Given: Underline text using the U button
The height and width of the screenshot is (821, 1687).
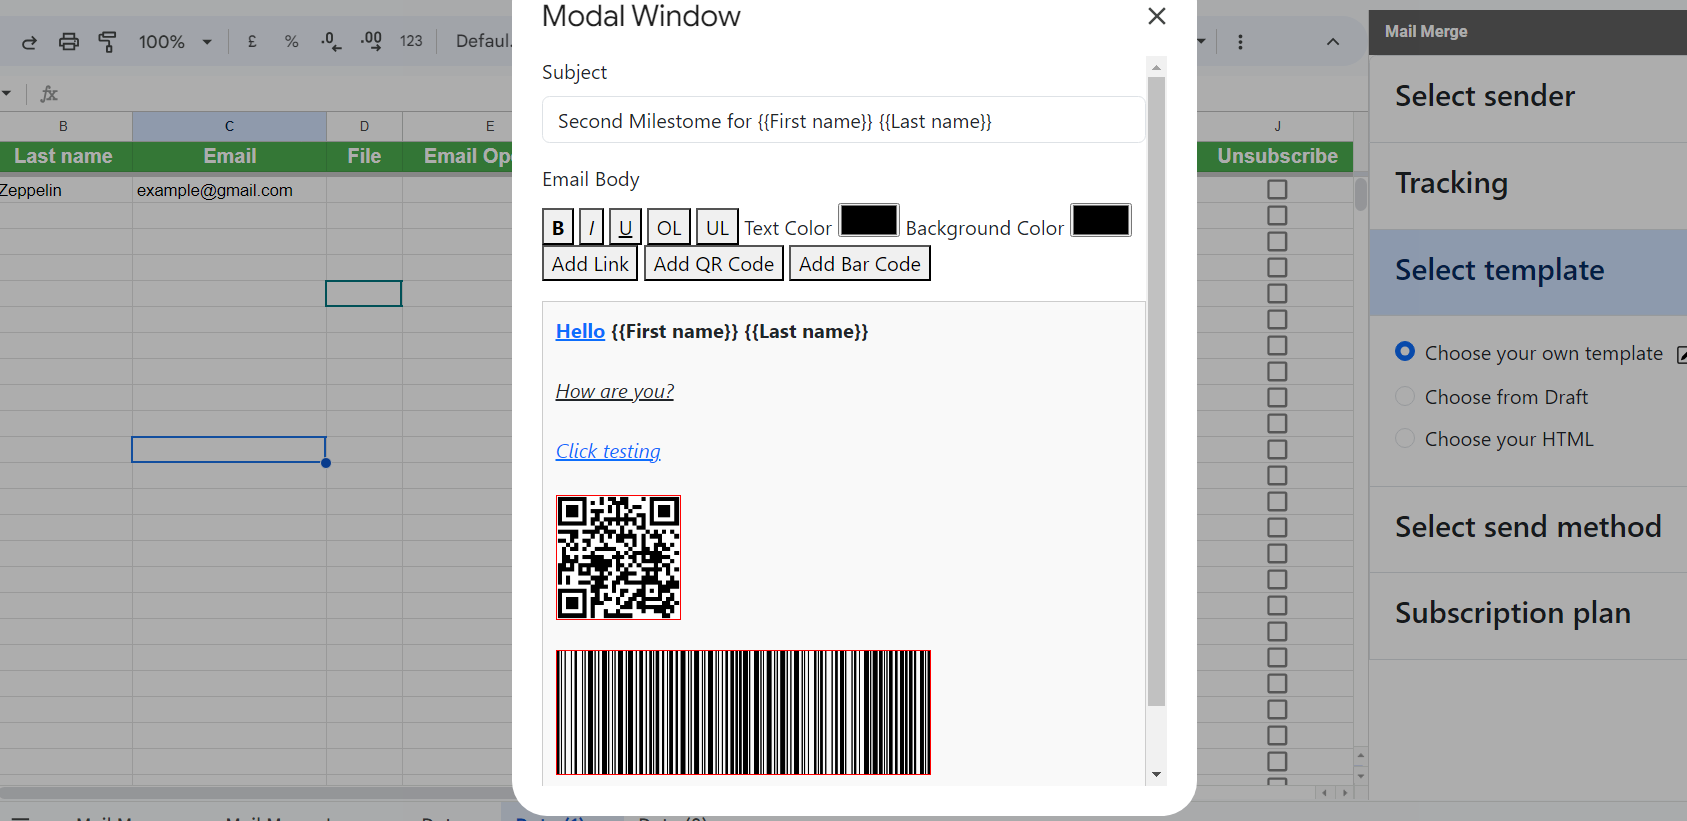Looking at the screenshot, I should [625, 228].
